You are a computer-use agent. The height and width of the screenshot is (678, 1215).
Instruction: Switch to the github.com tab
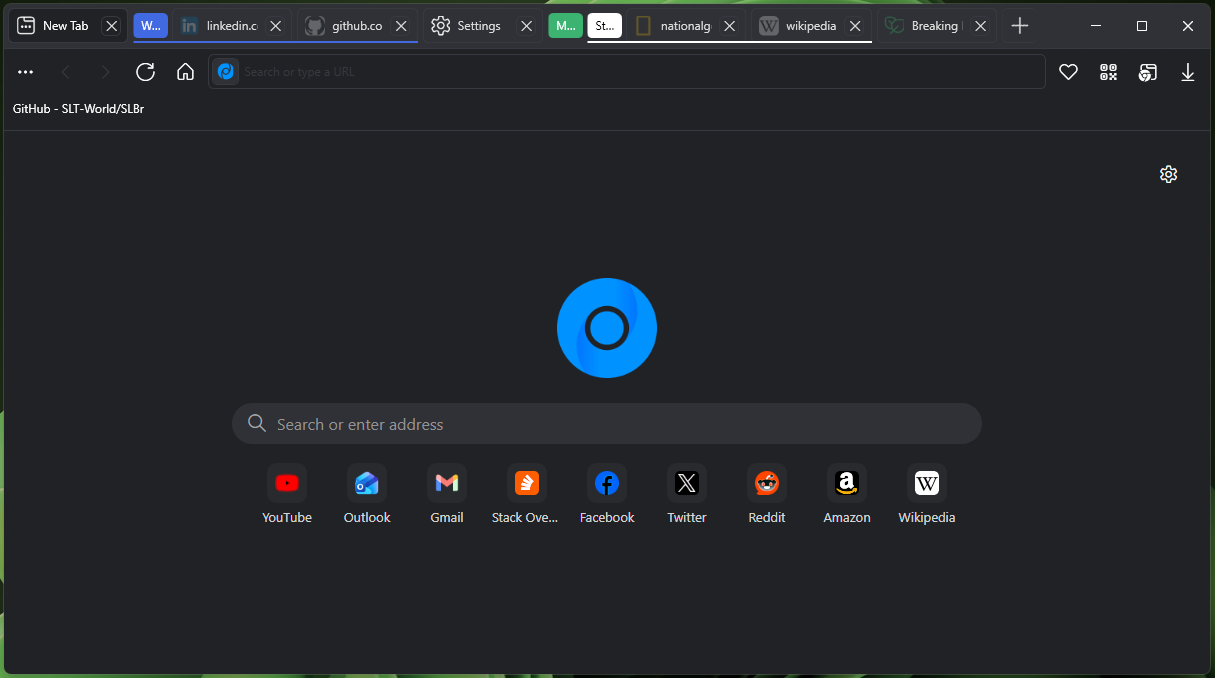click(357, 26)
